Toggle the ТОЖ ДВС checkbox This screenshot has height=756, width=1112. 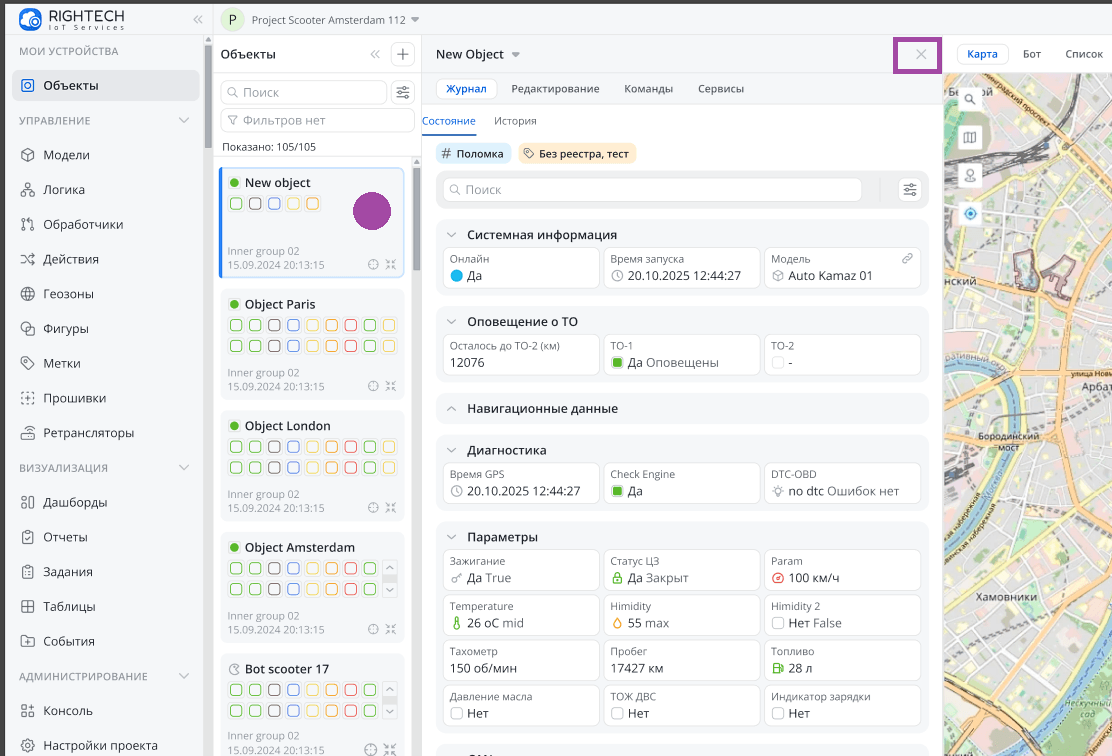[617, 714]
